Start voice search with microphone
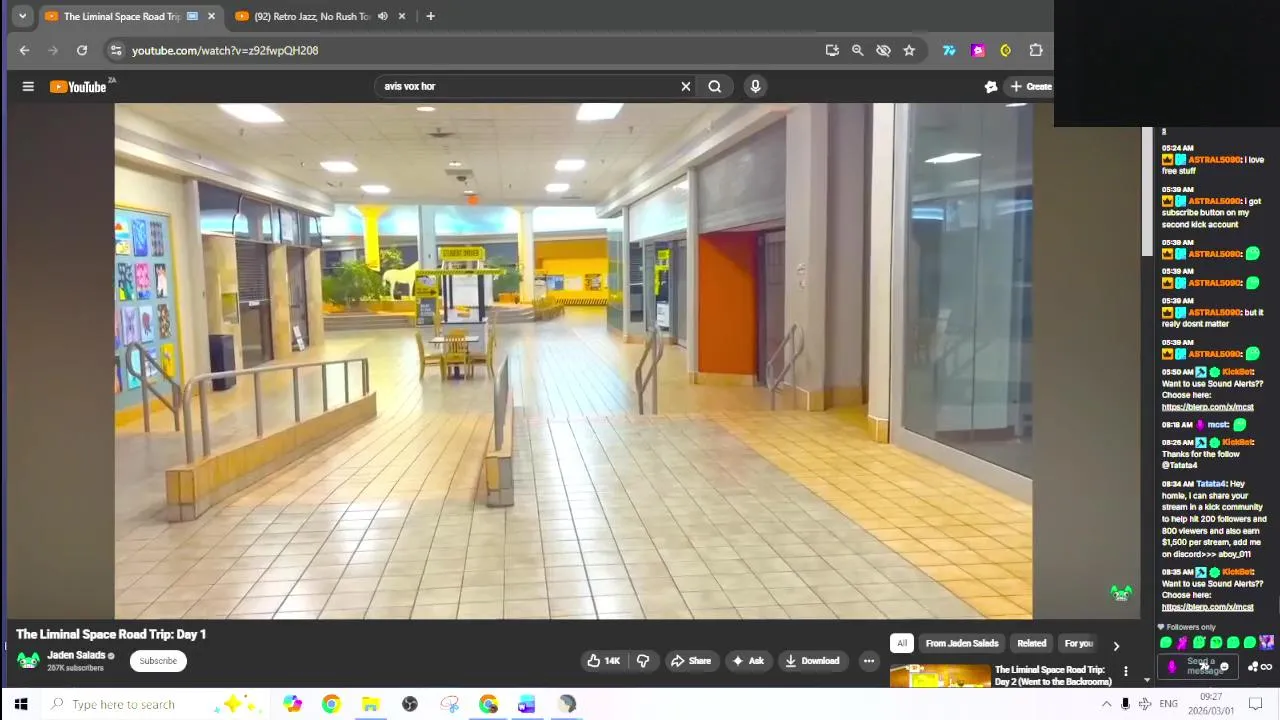 coord(755,87)
